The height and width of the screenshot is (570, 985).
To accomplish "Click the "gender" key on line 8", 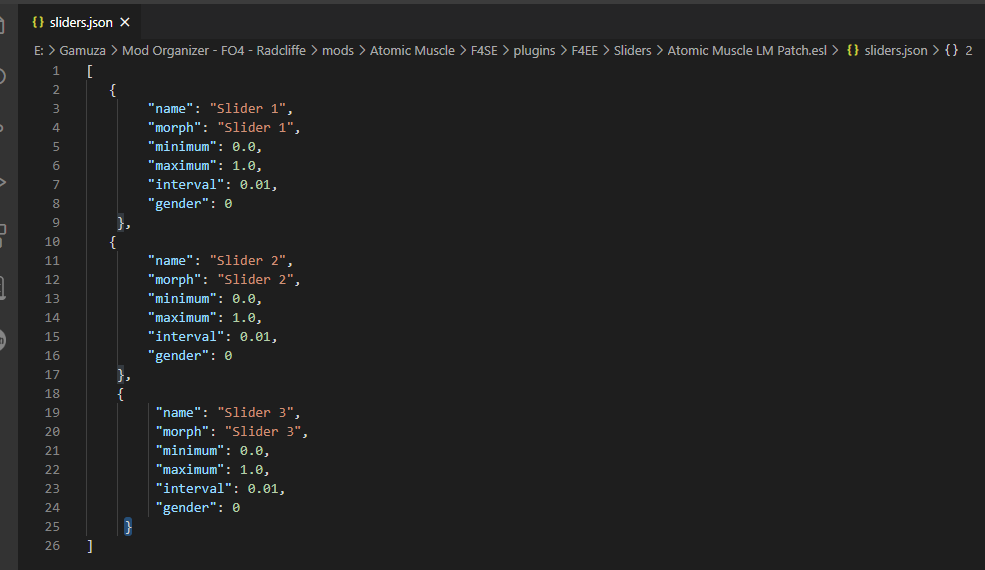I will pos(178,204).
